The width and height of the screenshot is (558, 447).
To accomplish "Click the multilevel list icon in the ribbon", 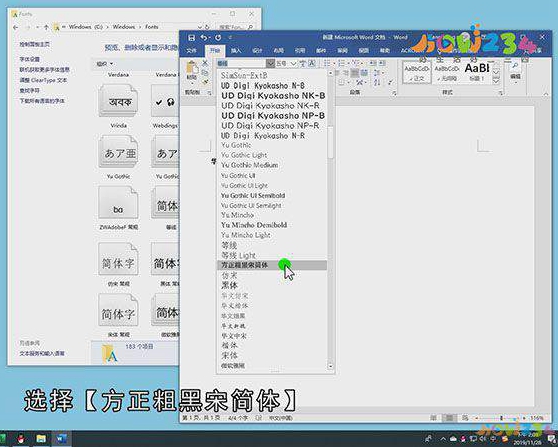I will tap(355, 63).
